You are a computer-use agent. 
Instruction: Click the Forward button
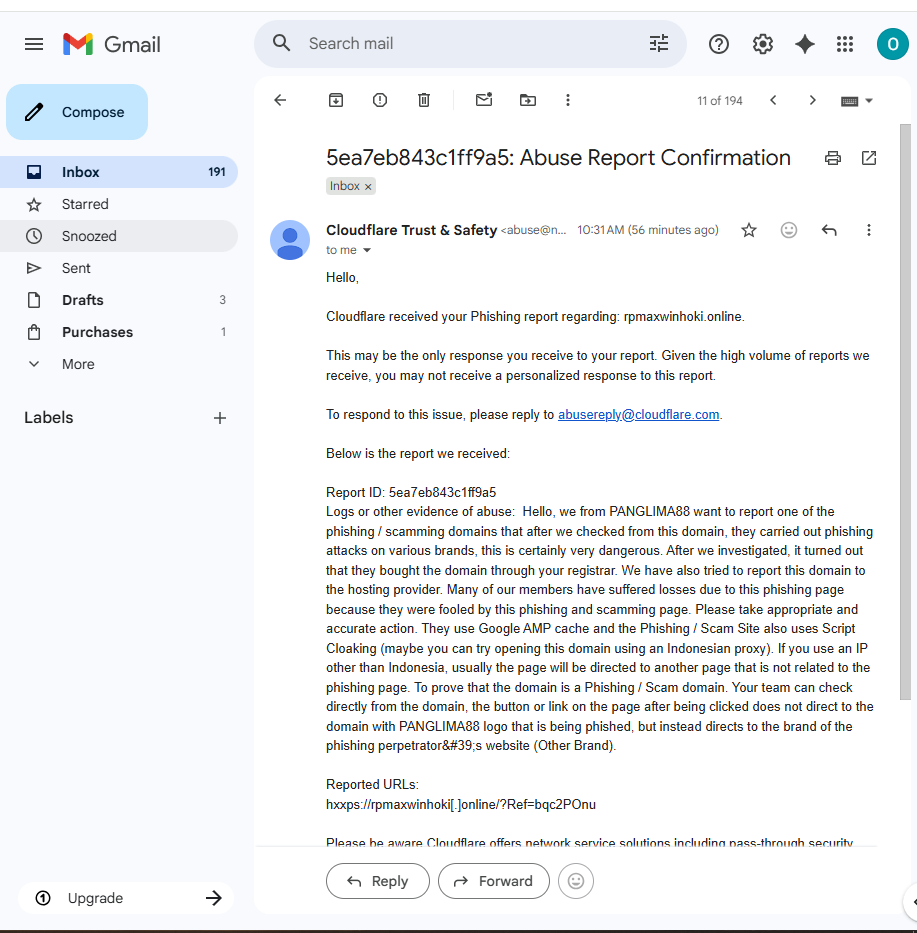(x=493, y=881)
